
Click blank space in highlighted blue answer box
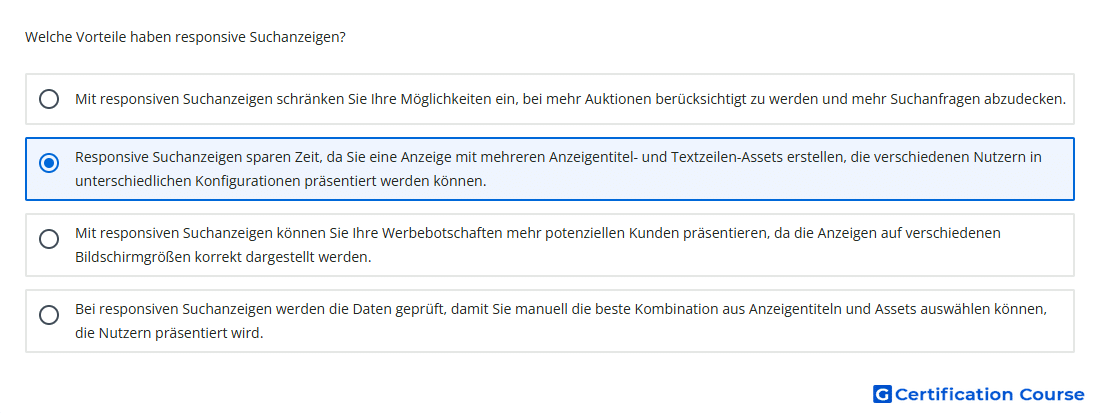[x=772, y=181]
